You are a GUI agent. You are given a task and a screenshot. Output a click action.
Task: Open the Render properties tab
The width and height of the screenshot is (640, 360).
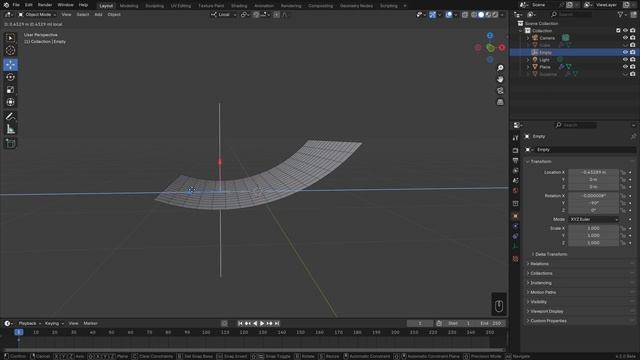pyautogui.click(x=516, y=151)
